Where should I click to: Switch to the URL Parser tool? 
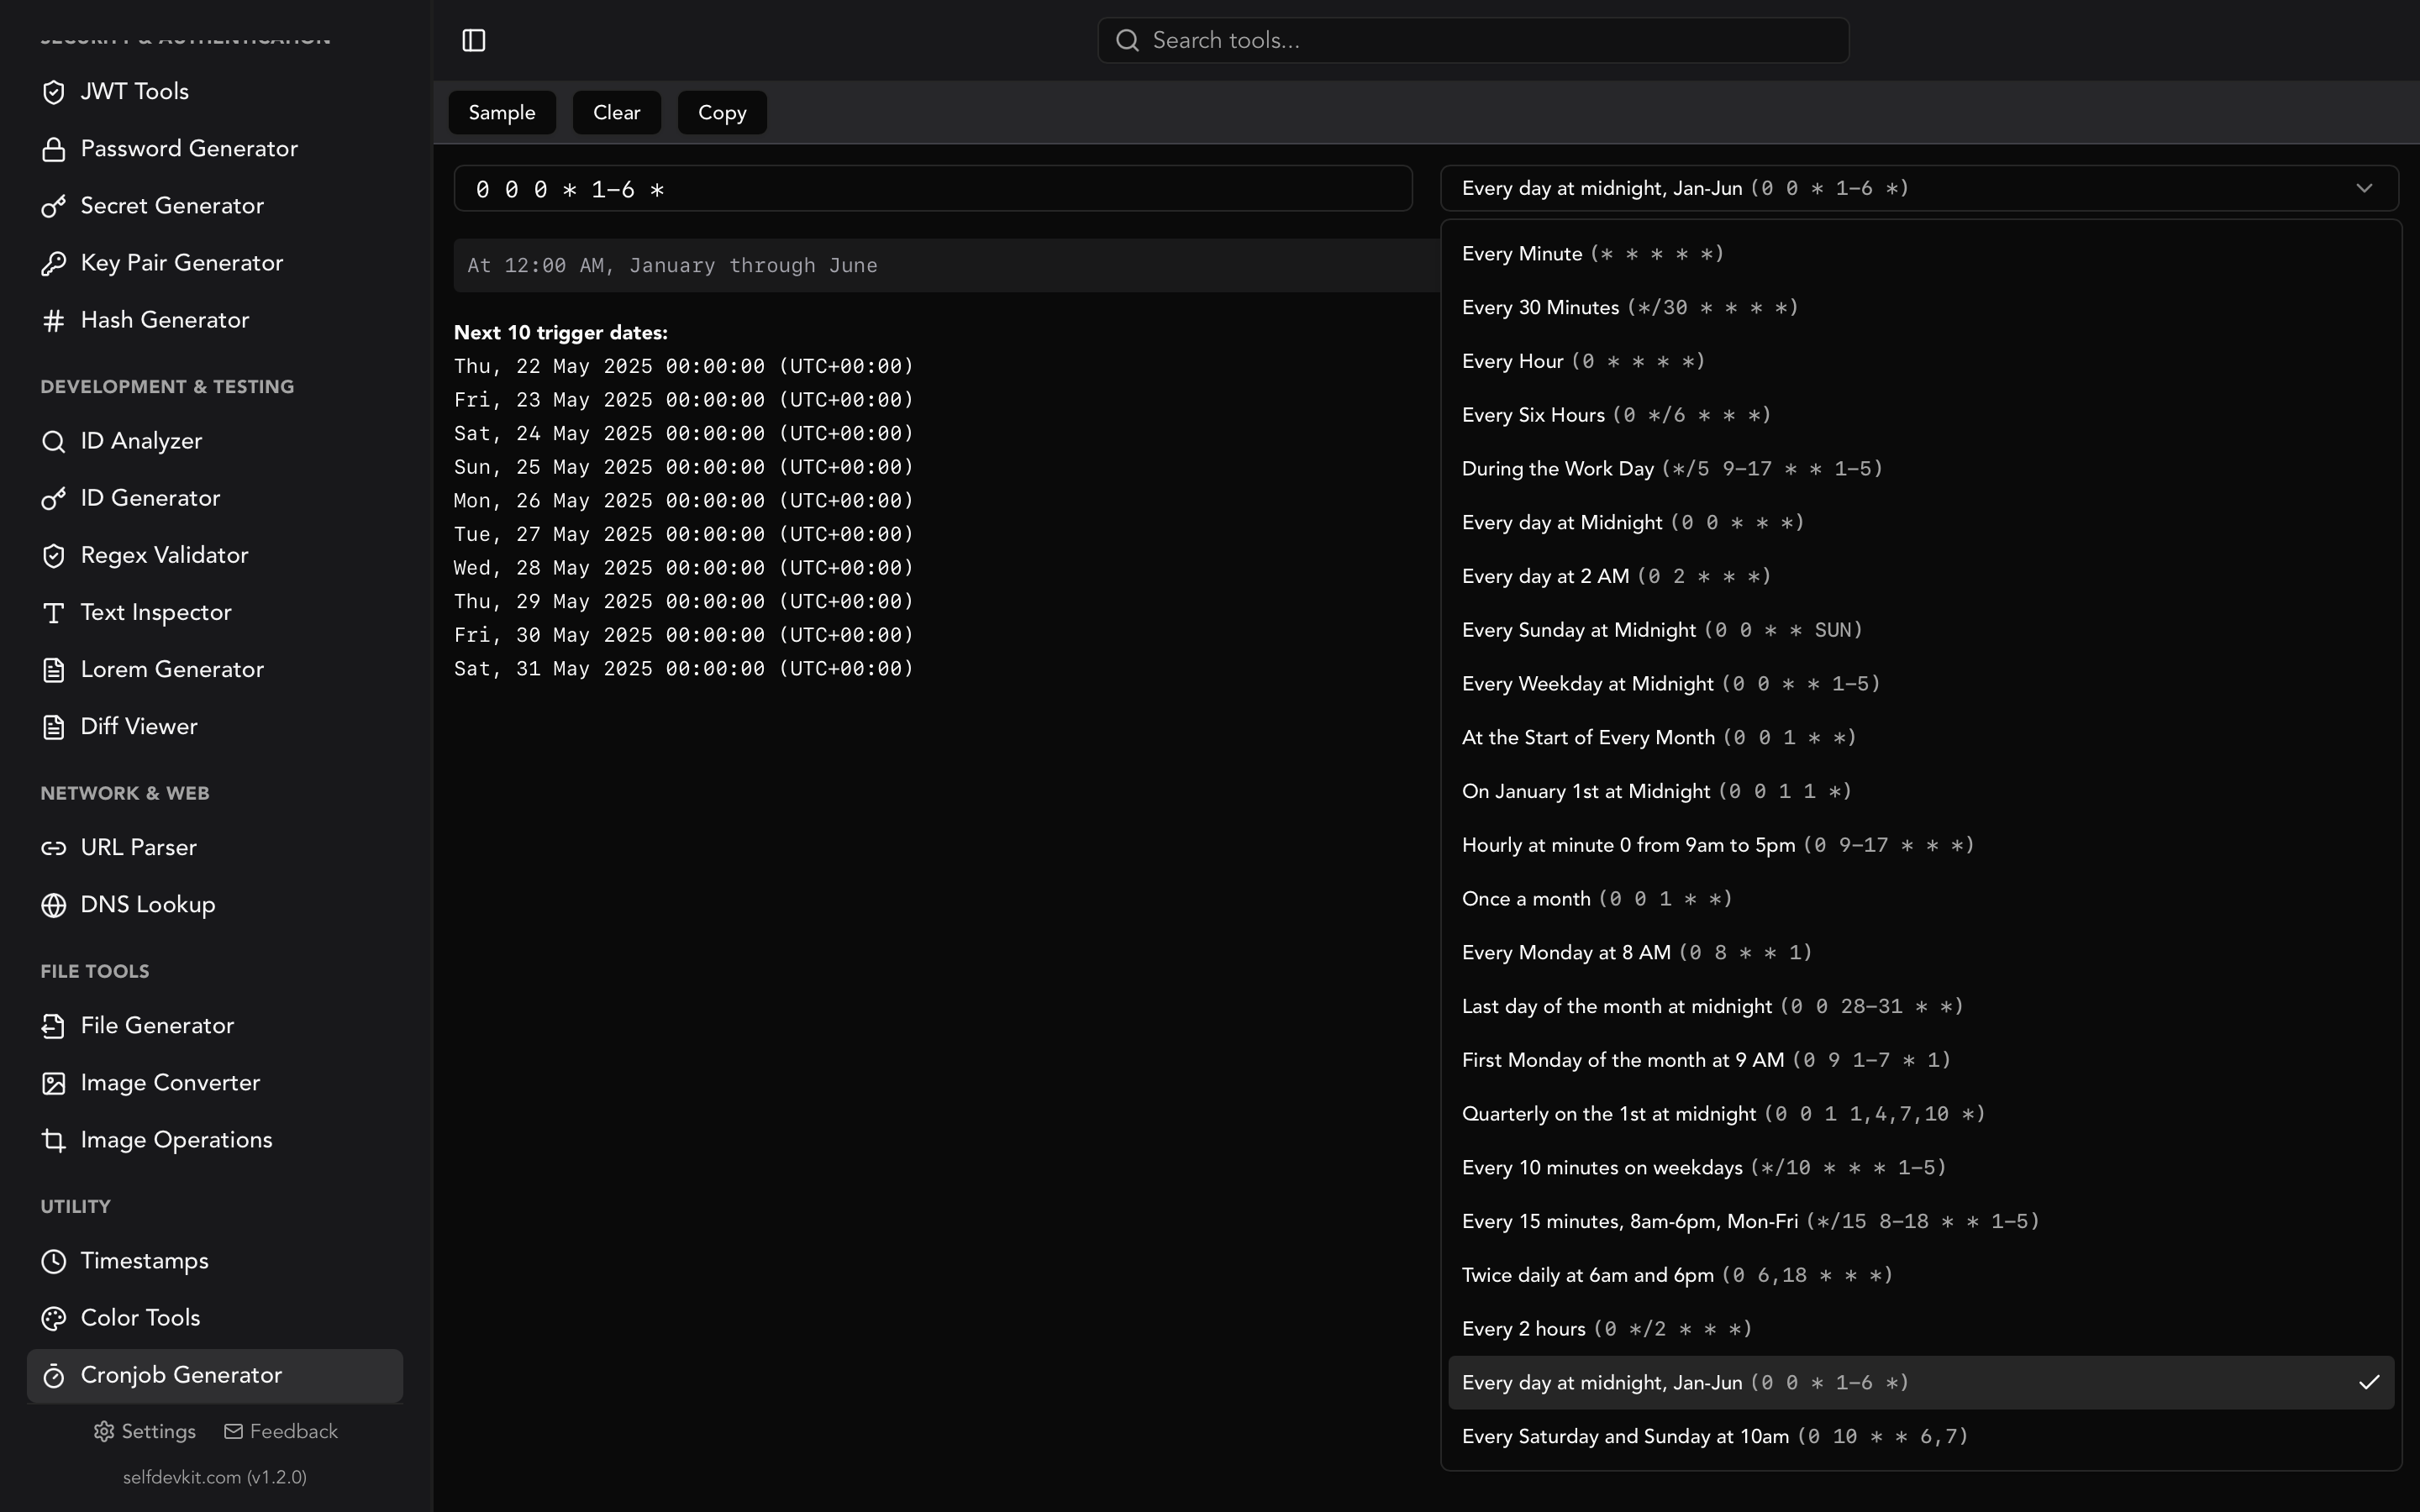pos(139,847)
